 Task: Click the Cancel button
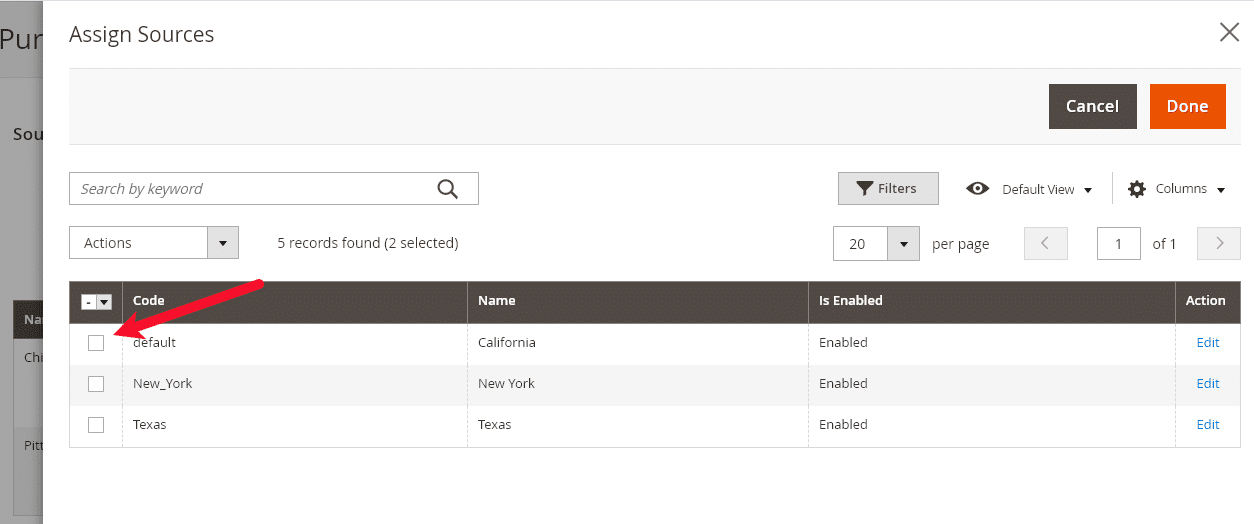coord(1092,106)
